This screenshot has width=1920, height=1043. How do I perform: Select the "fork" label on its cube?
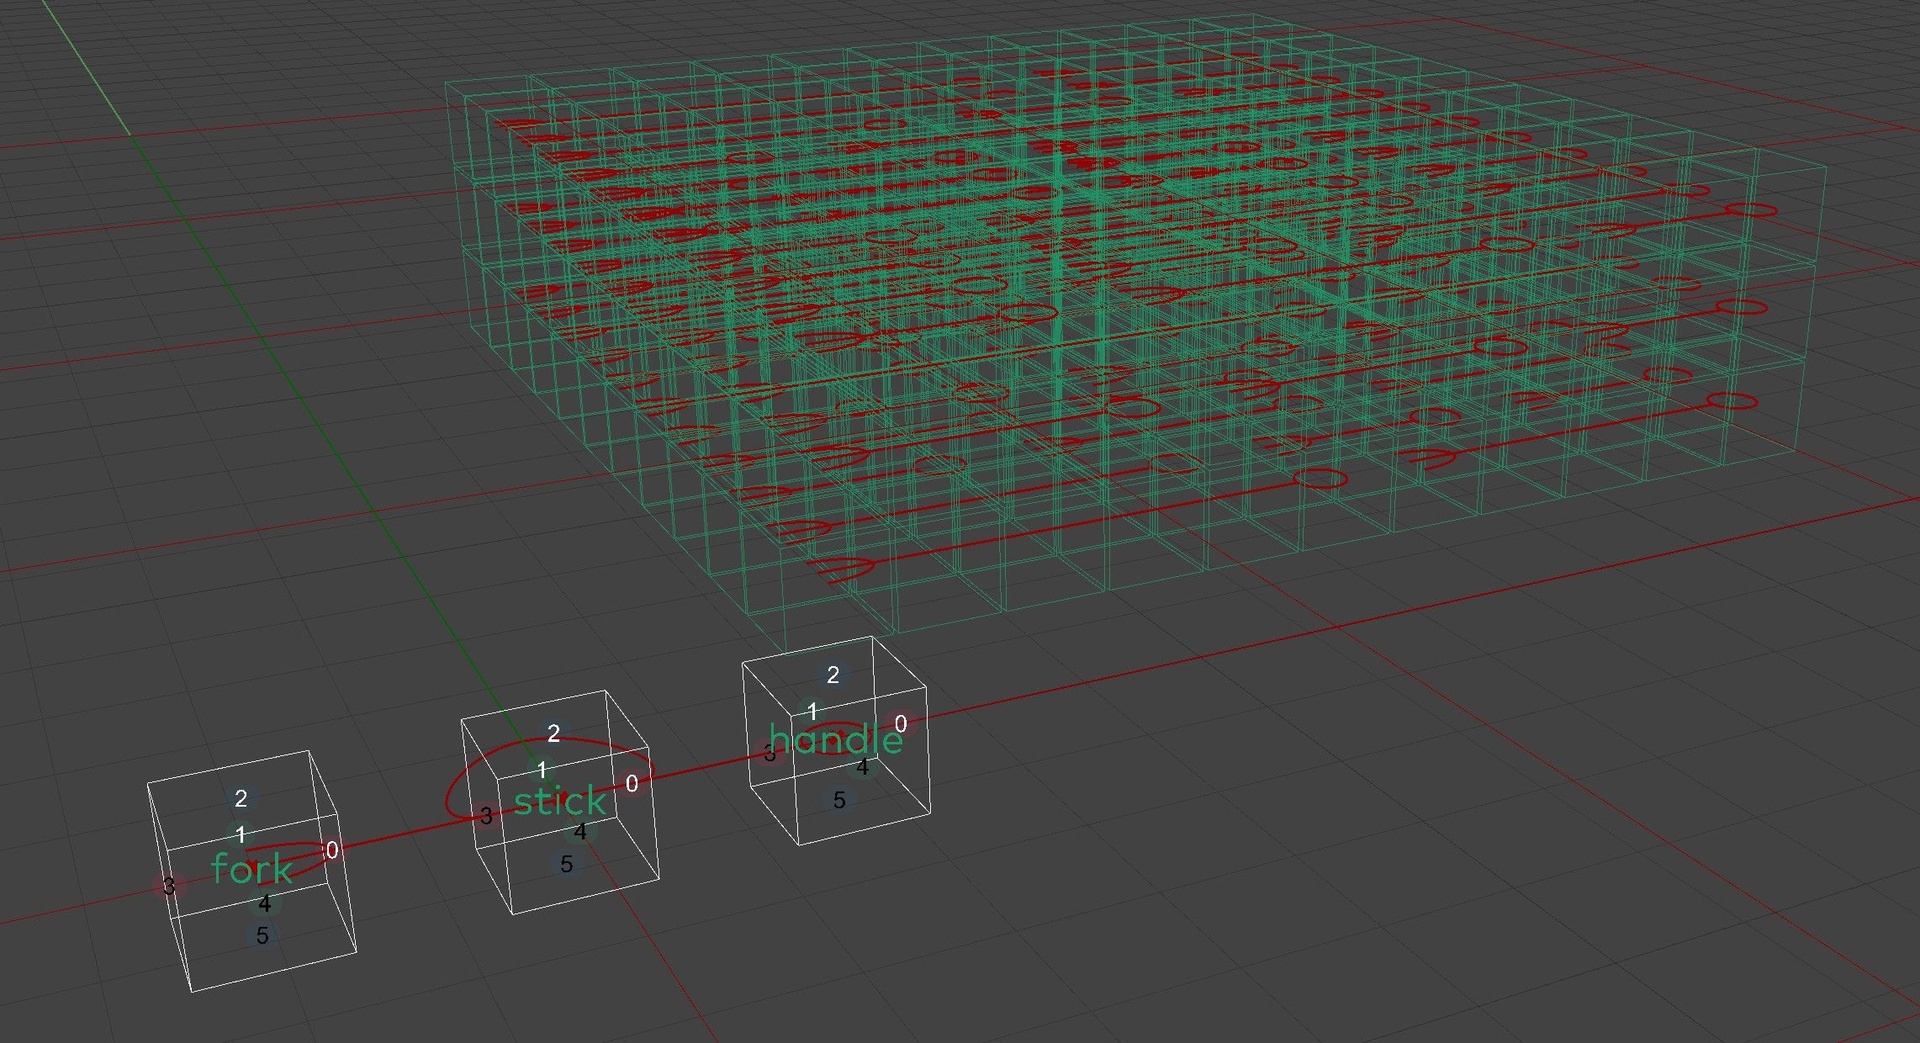pyautogui.click(x=252, y=869)
